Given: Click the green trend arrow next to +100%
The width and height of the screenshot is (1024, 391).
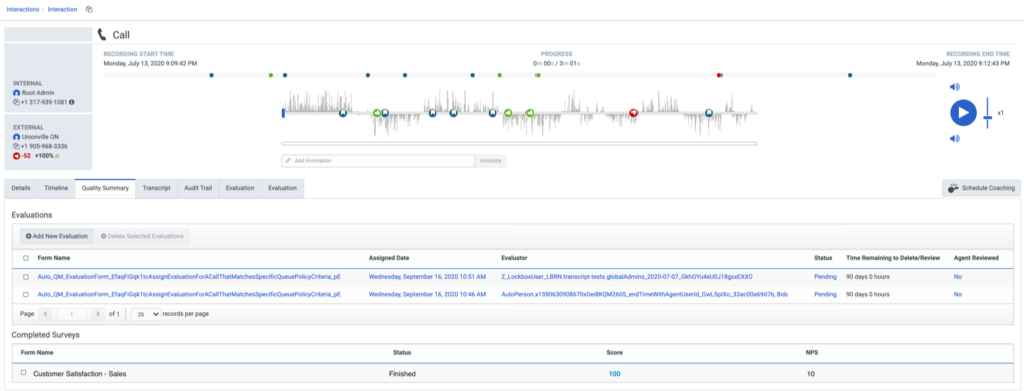Looking at the screenshot, I should pos(57,156).
